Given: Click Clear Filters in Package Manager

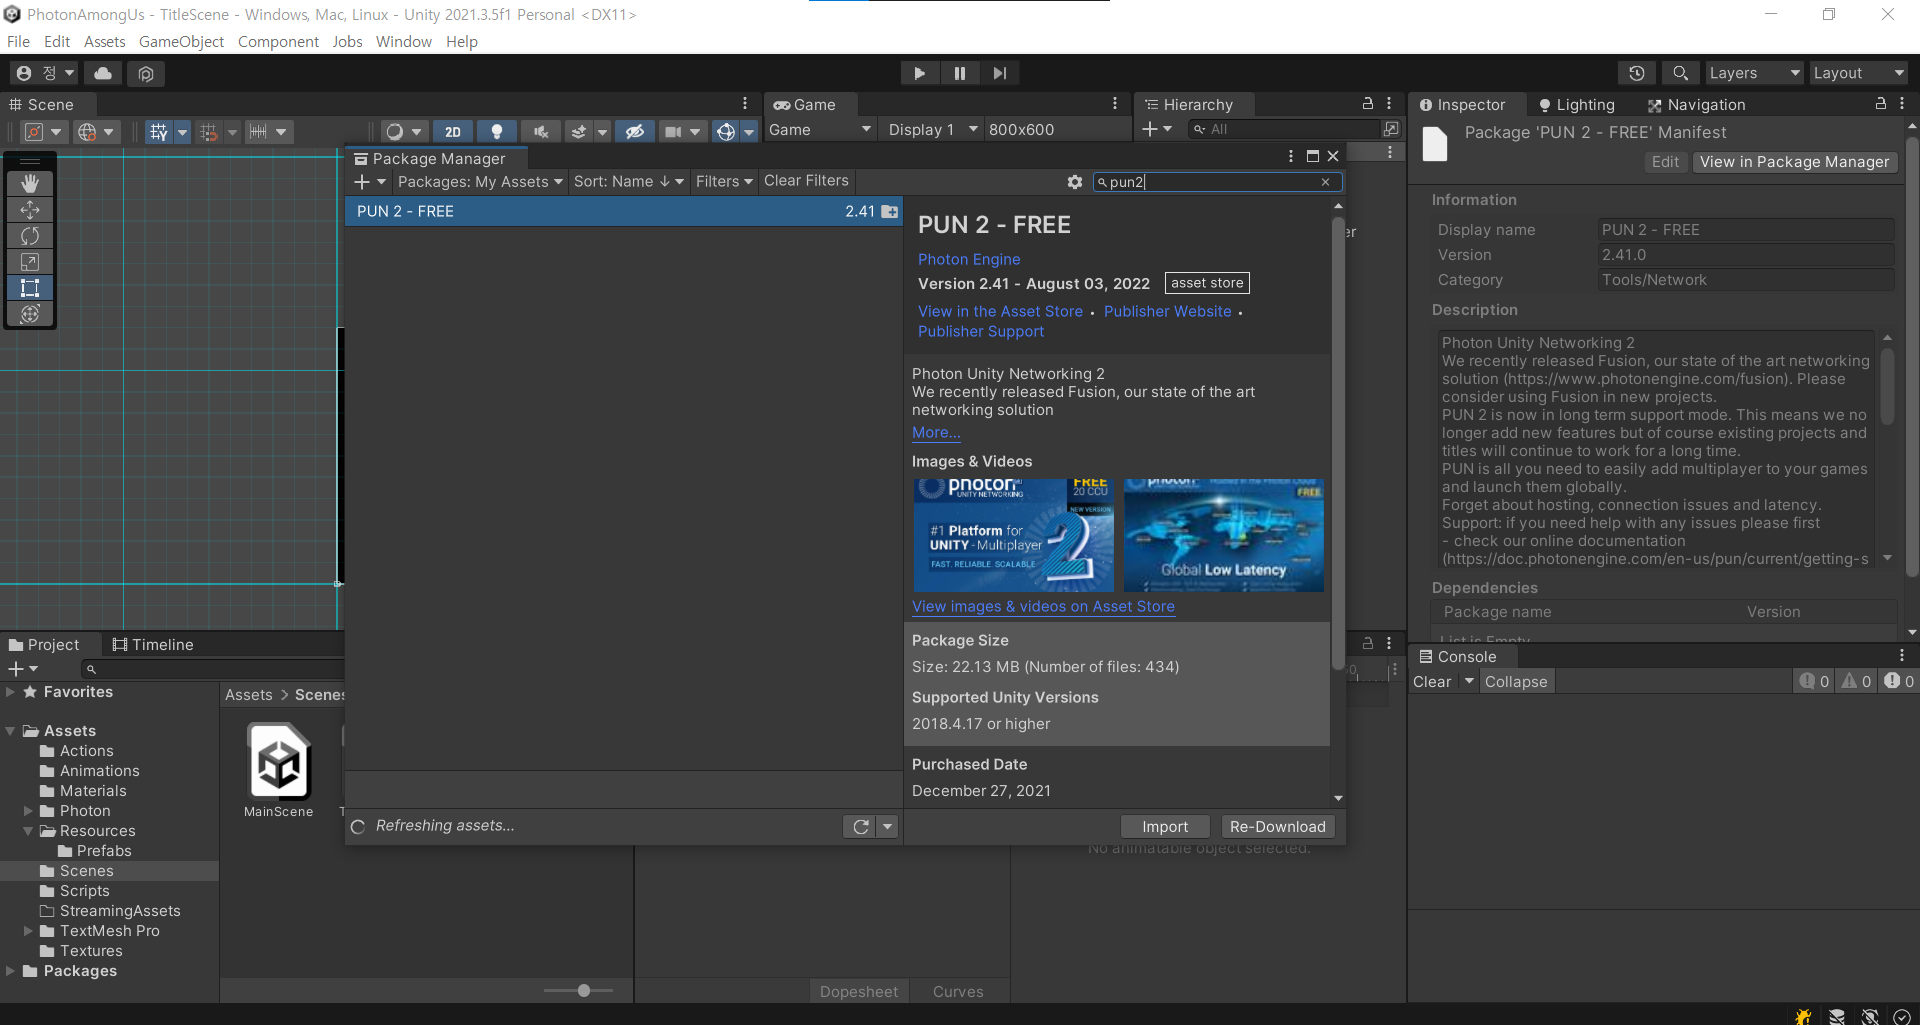Looking at the screenshot, I should tap(806, 181).
